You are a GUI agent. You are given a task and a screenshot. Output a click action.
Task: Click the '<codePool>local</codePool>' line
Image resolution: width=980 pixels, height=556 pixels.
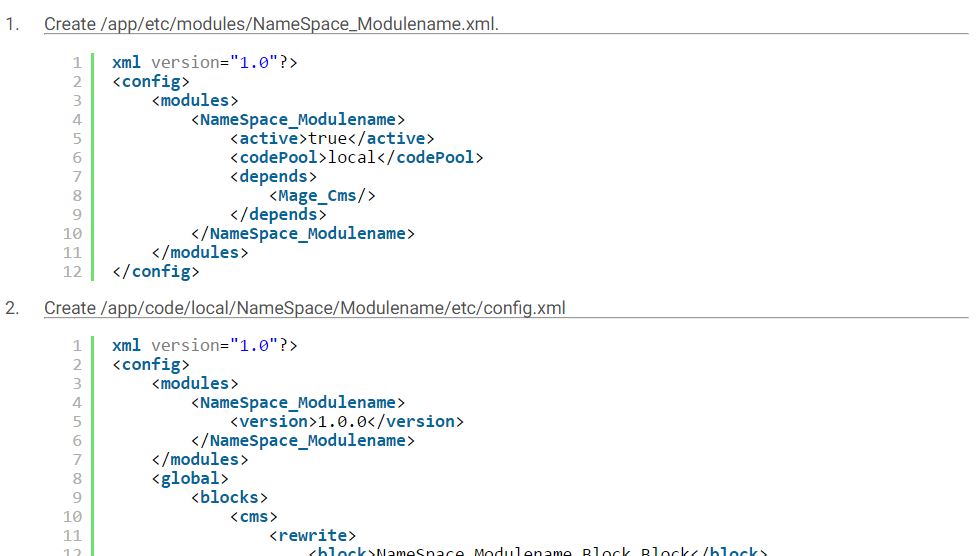(356, 157)
